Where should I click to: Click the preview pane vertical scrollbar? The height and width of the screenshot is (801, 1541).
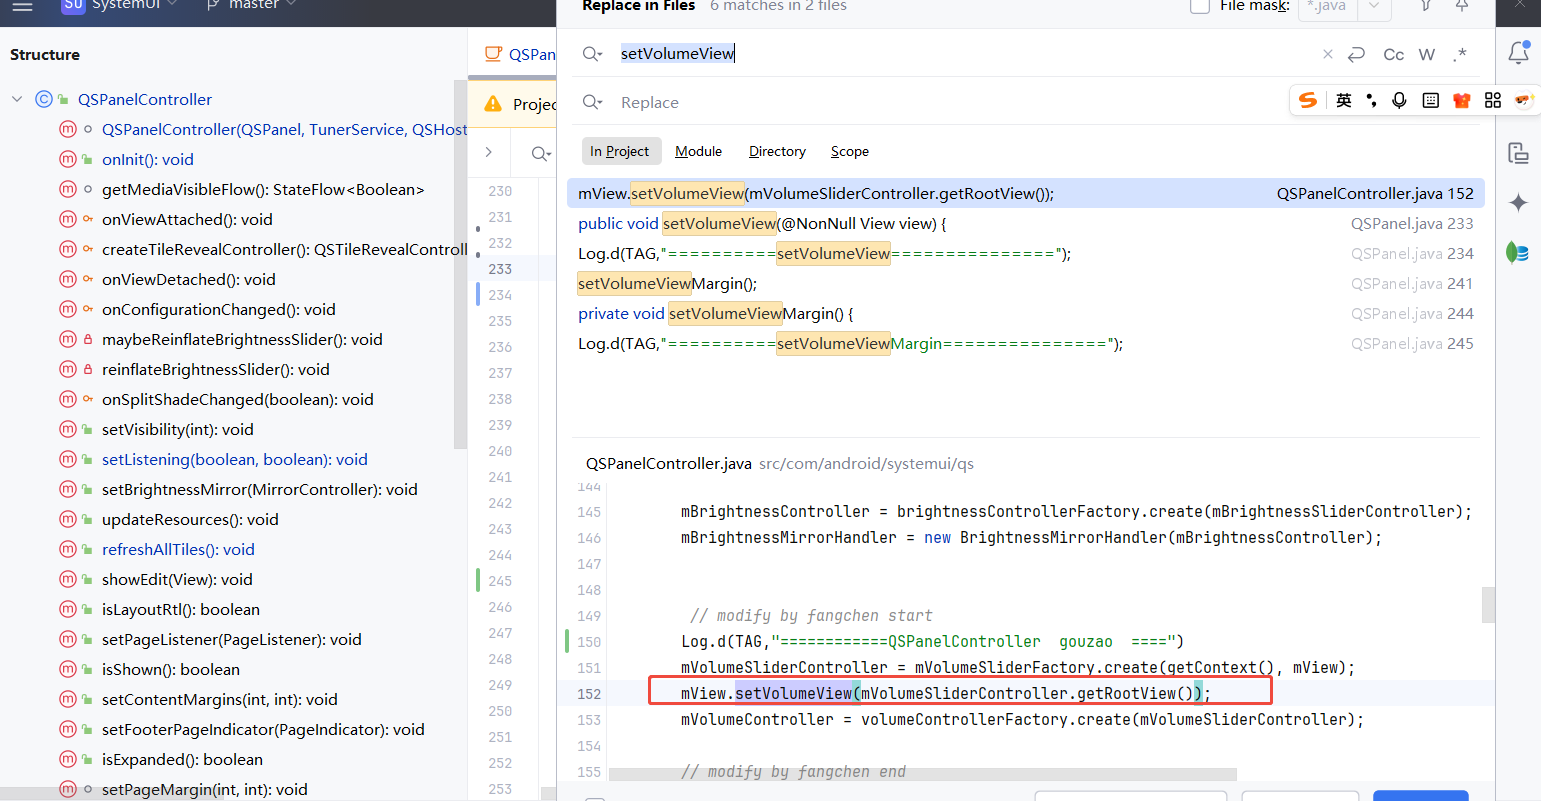[x=1489, y=604]
